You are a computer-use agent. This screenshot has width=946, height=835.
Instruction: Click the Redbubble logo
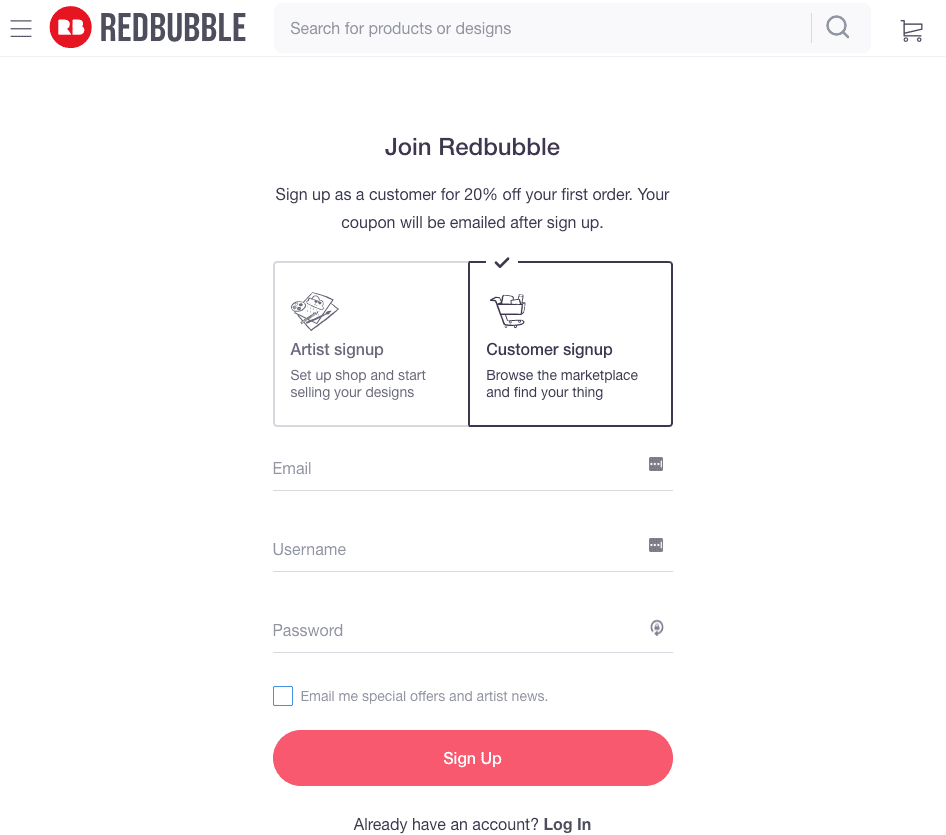point(71,28)
